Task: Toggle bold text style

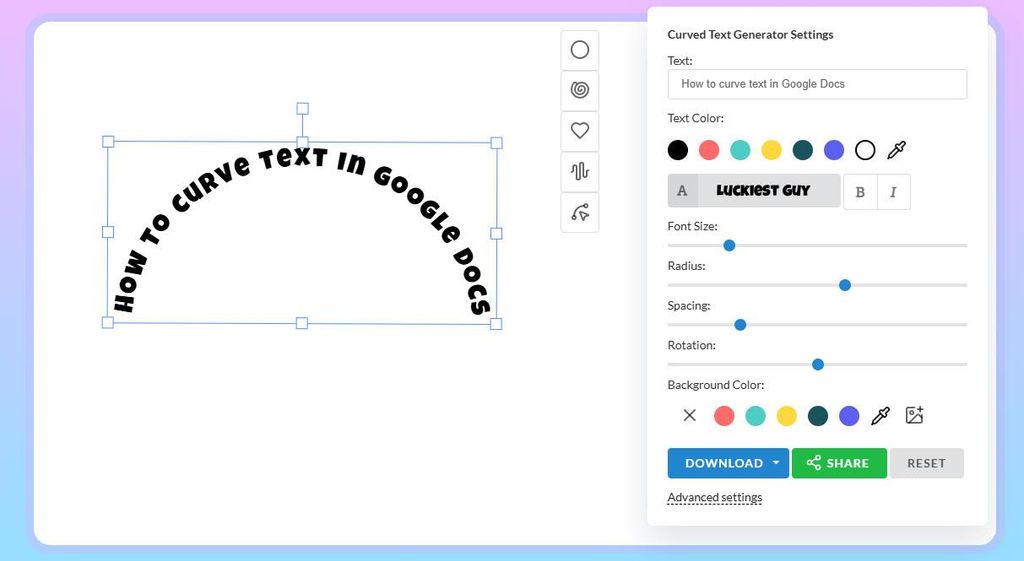Action: pyautogui.click(x=860, y=192)
